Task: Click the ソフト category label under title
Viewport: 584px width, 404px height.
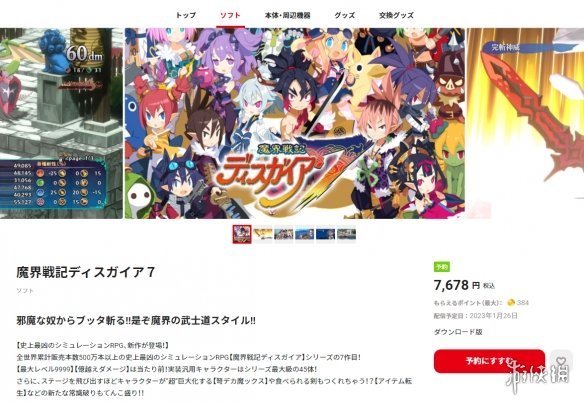Action: (x=25, y=290)
